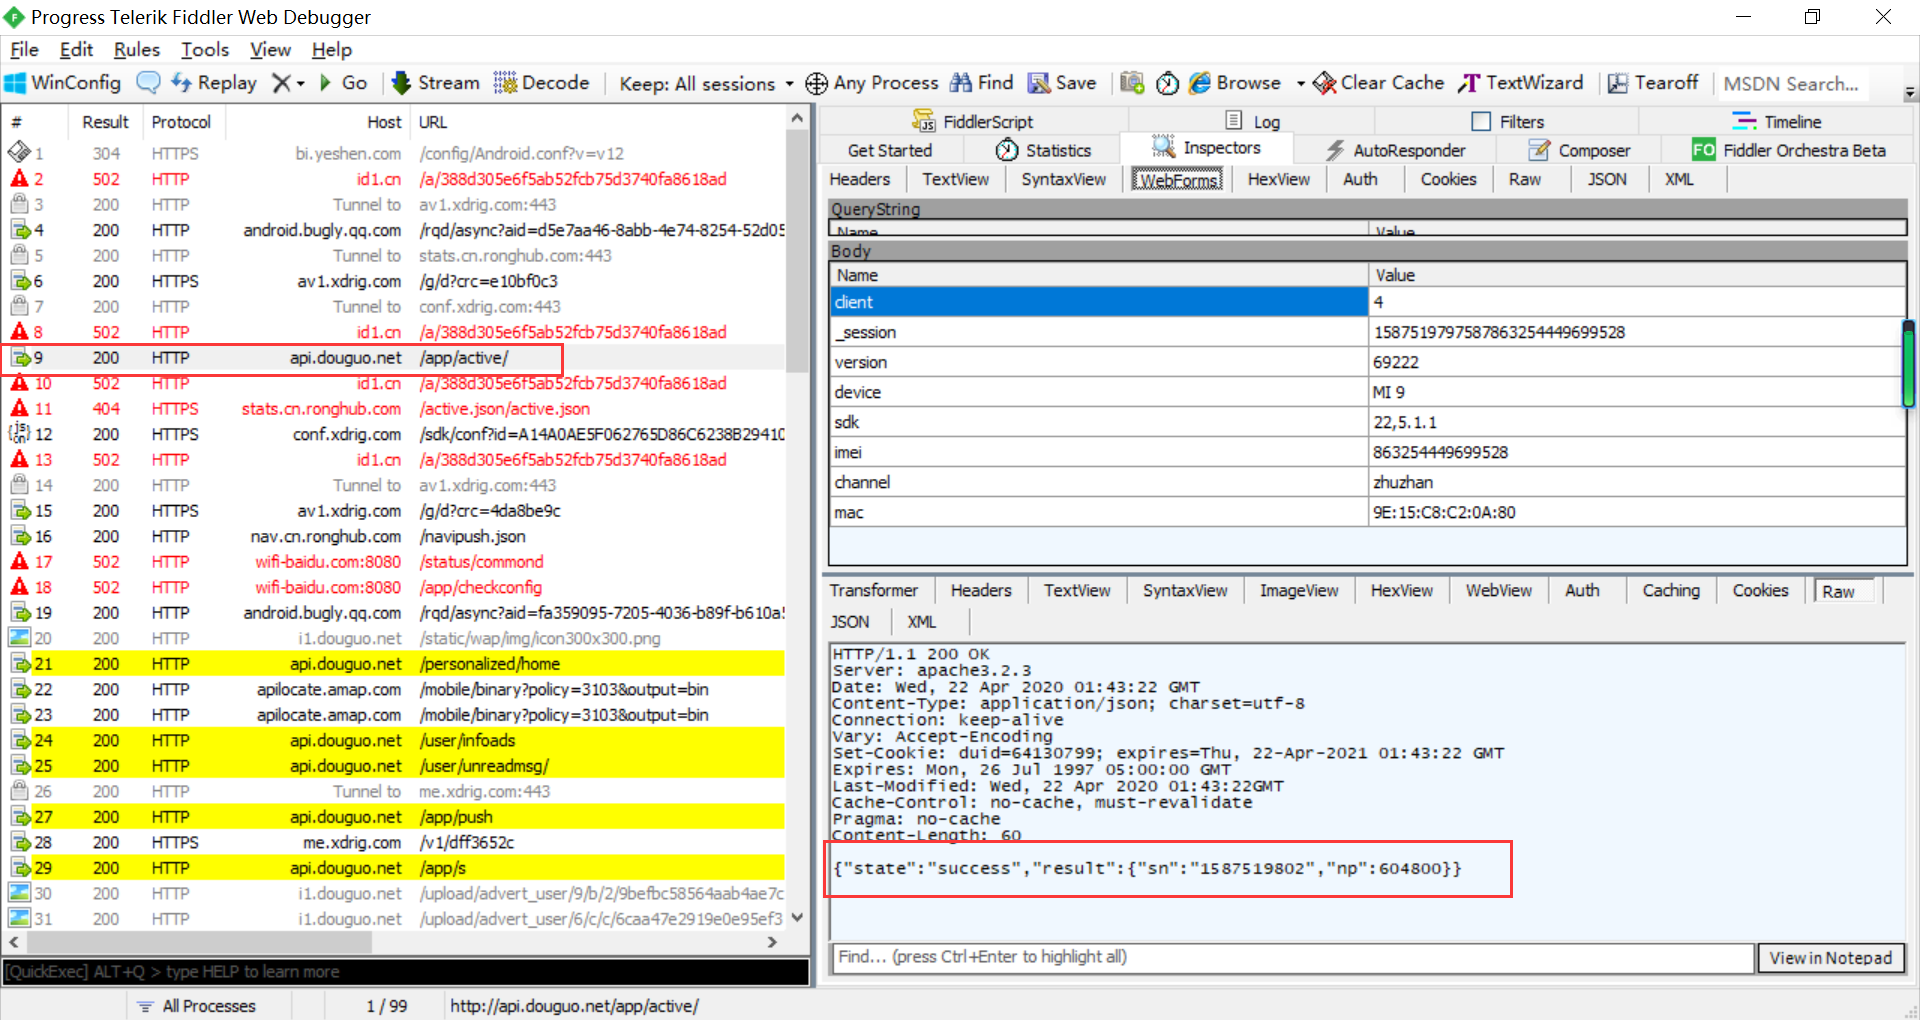
Task: Click the icon of session 1
Action: click(19, 153)
